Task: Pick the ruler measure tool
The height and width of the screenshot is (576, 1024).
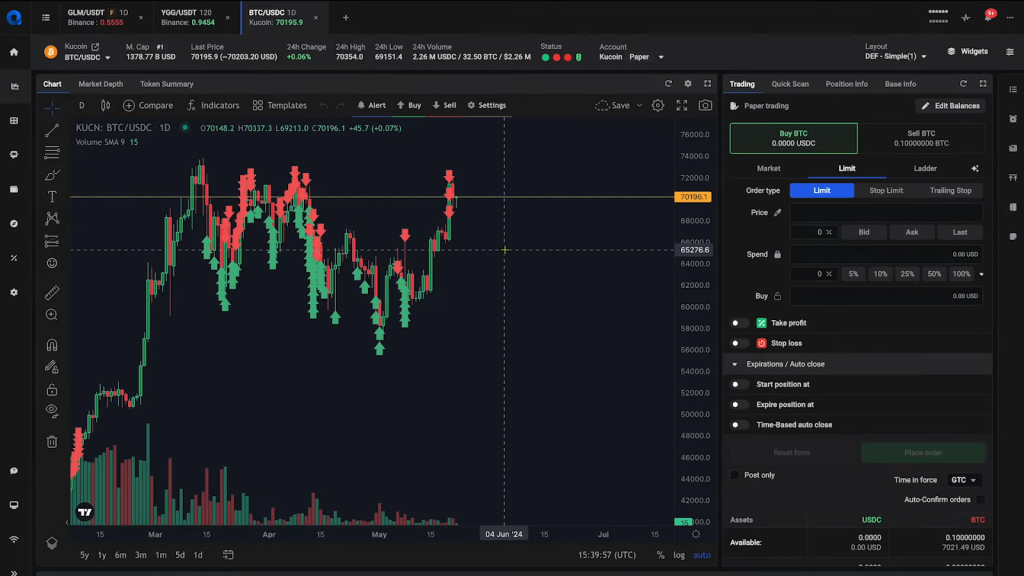Action: tap(52, 293)
